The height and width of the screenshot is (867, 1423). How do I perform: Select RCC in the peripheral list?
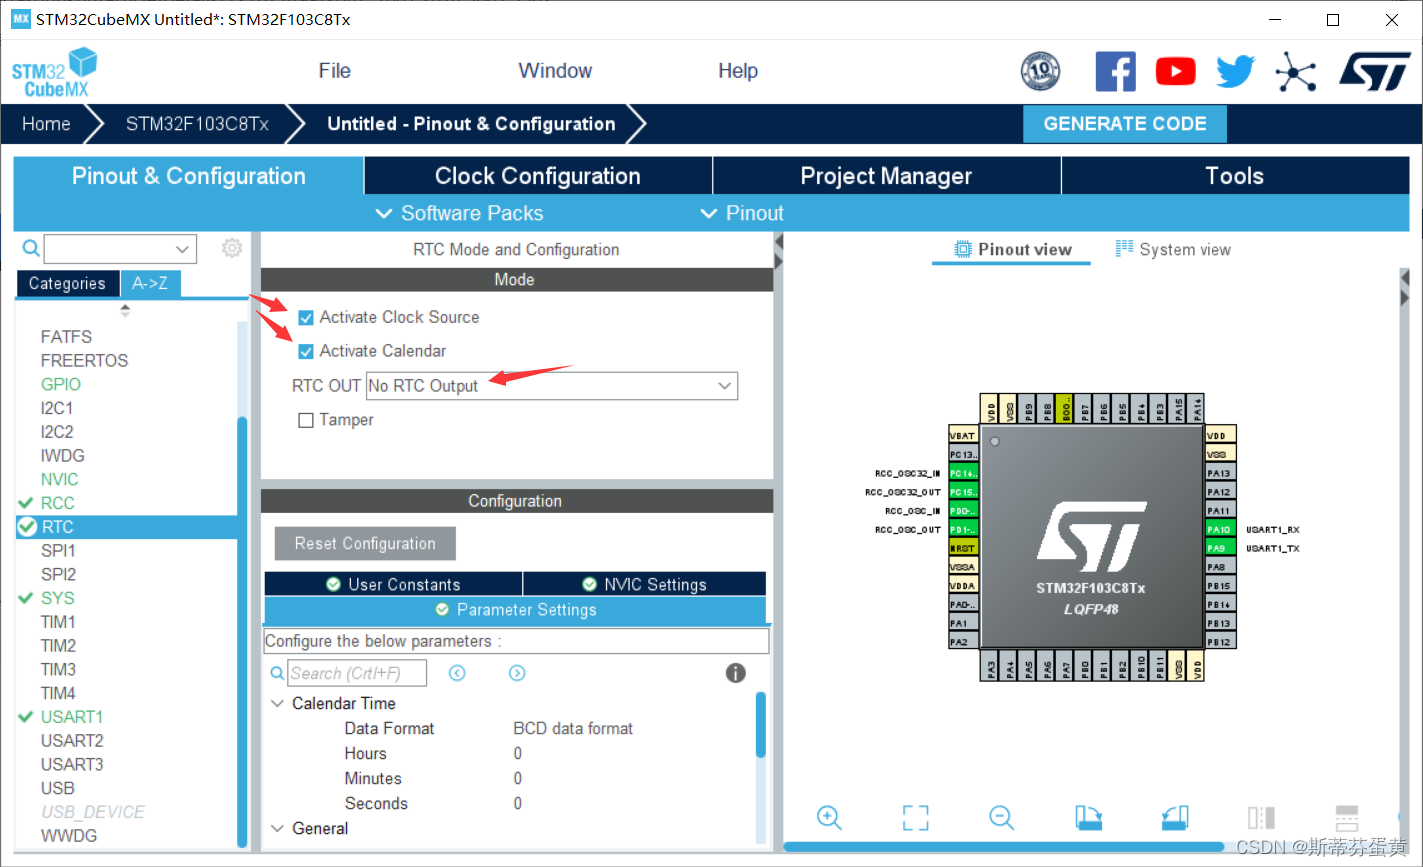(x=57, y=503)
